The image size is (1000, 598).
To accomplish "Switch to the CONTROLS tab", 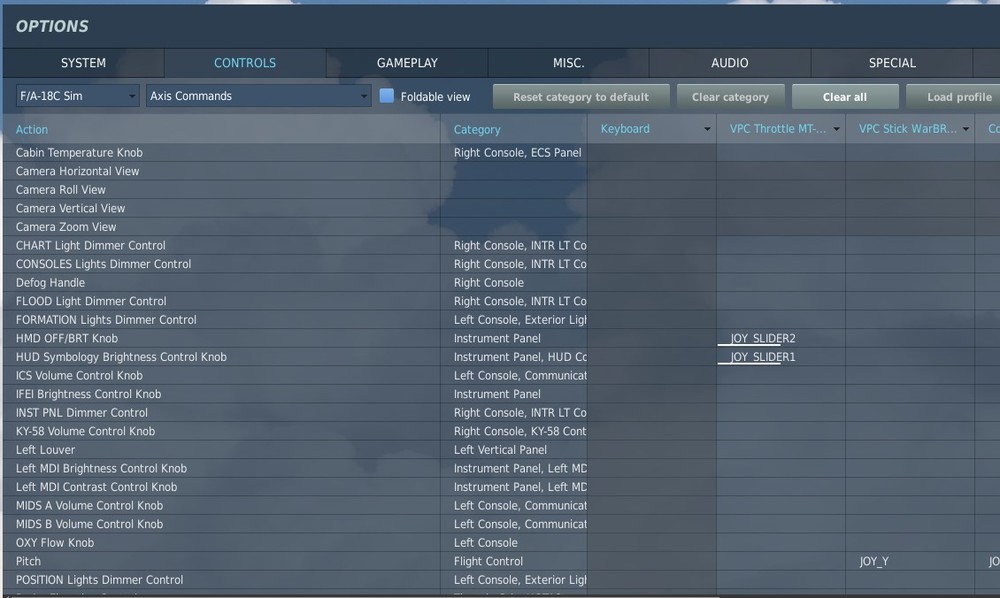I will [x=245, y=63].
